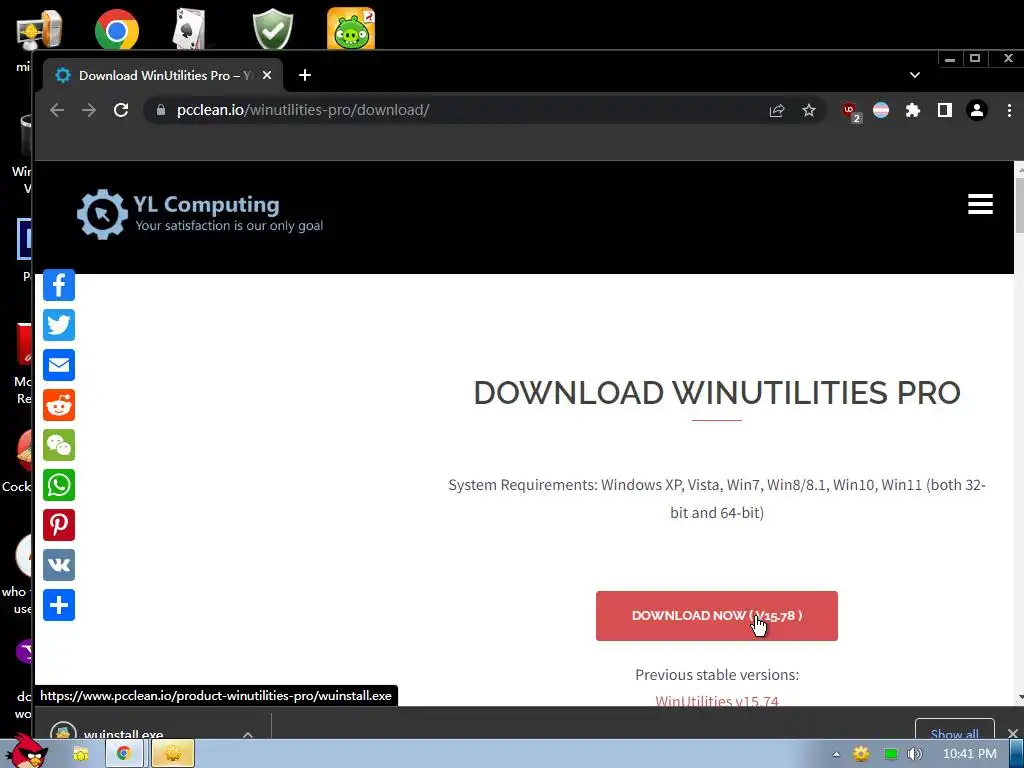
Task: Open the WinUtilities v15.74 link
Action: click(716, 701)
